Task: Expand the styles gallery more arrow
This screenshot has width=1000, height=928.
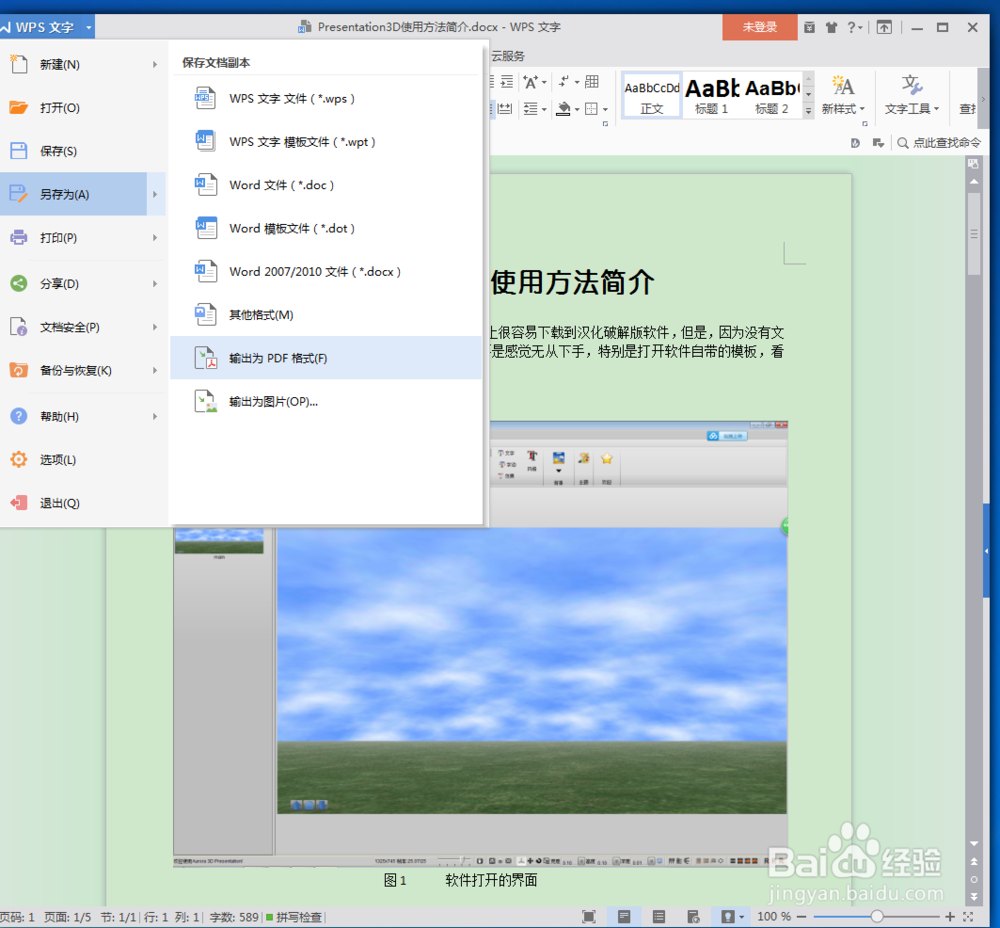Action: 808,110
